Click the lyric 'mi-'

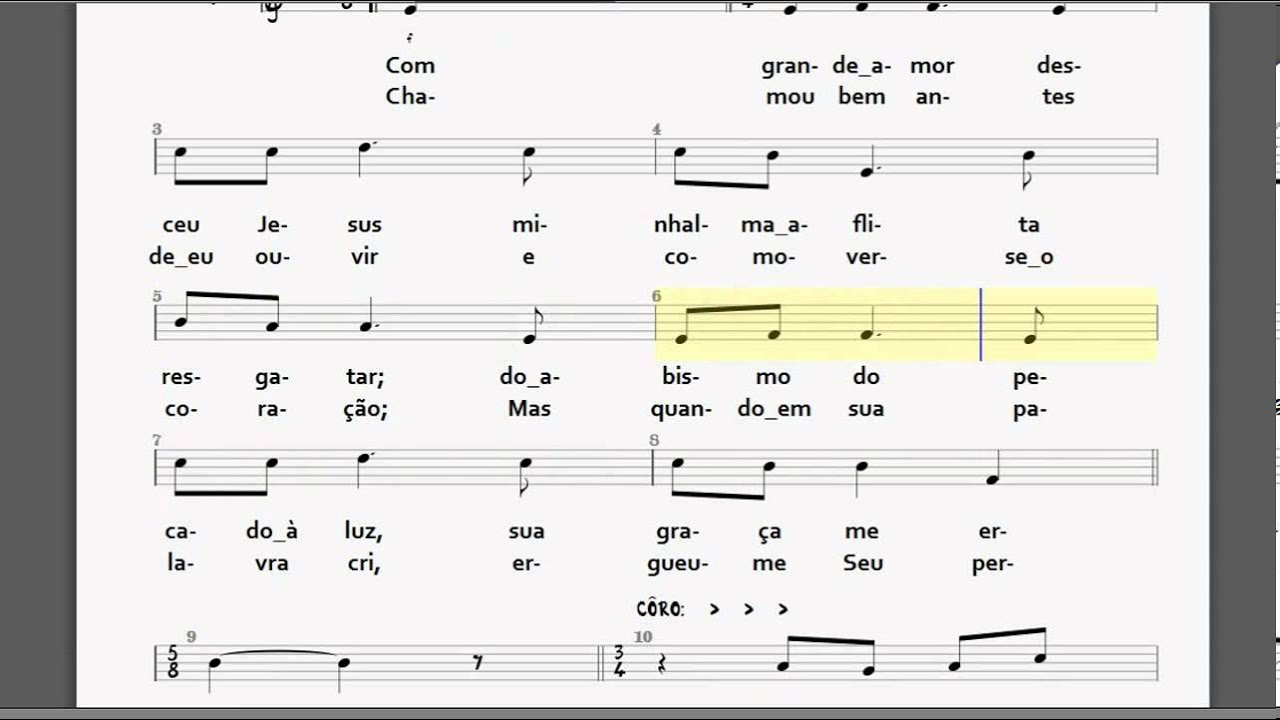pyautogui.click(x=529, y=225)
